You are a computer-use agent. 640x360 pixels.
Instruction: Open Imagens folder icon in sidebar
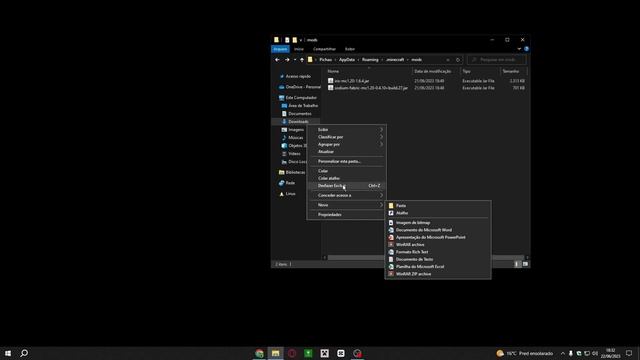tap(284, 130)
